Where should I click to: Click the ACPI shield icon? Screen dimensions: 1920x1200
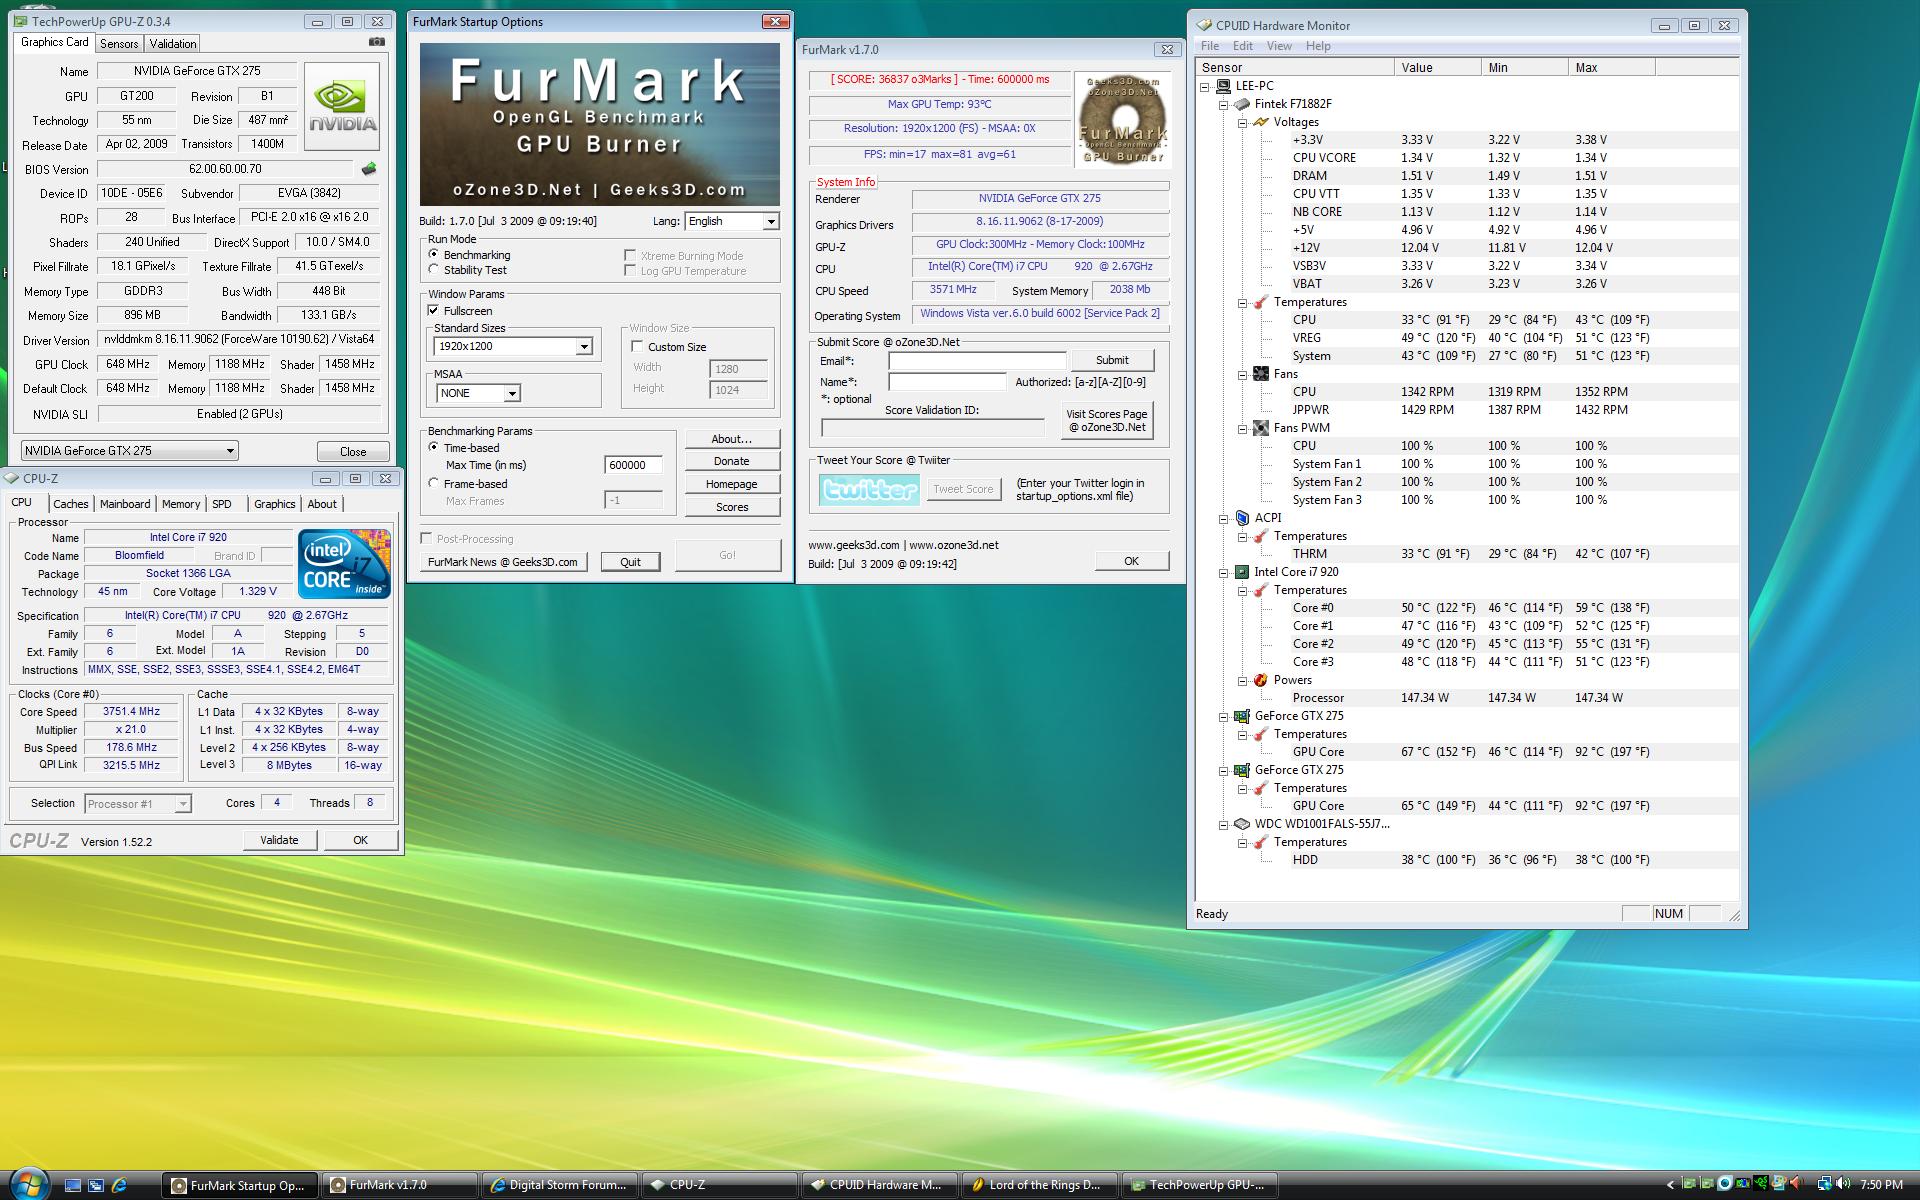[x=1242, y=518]
